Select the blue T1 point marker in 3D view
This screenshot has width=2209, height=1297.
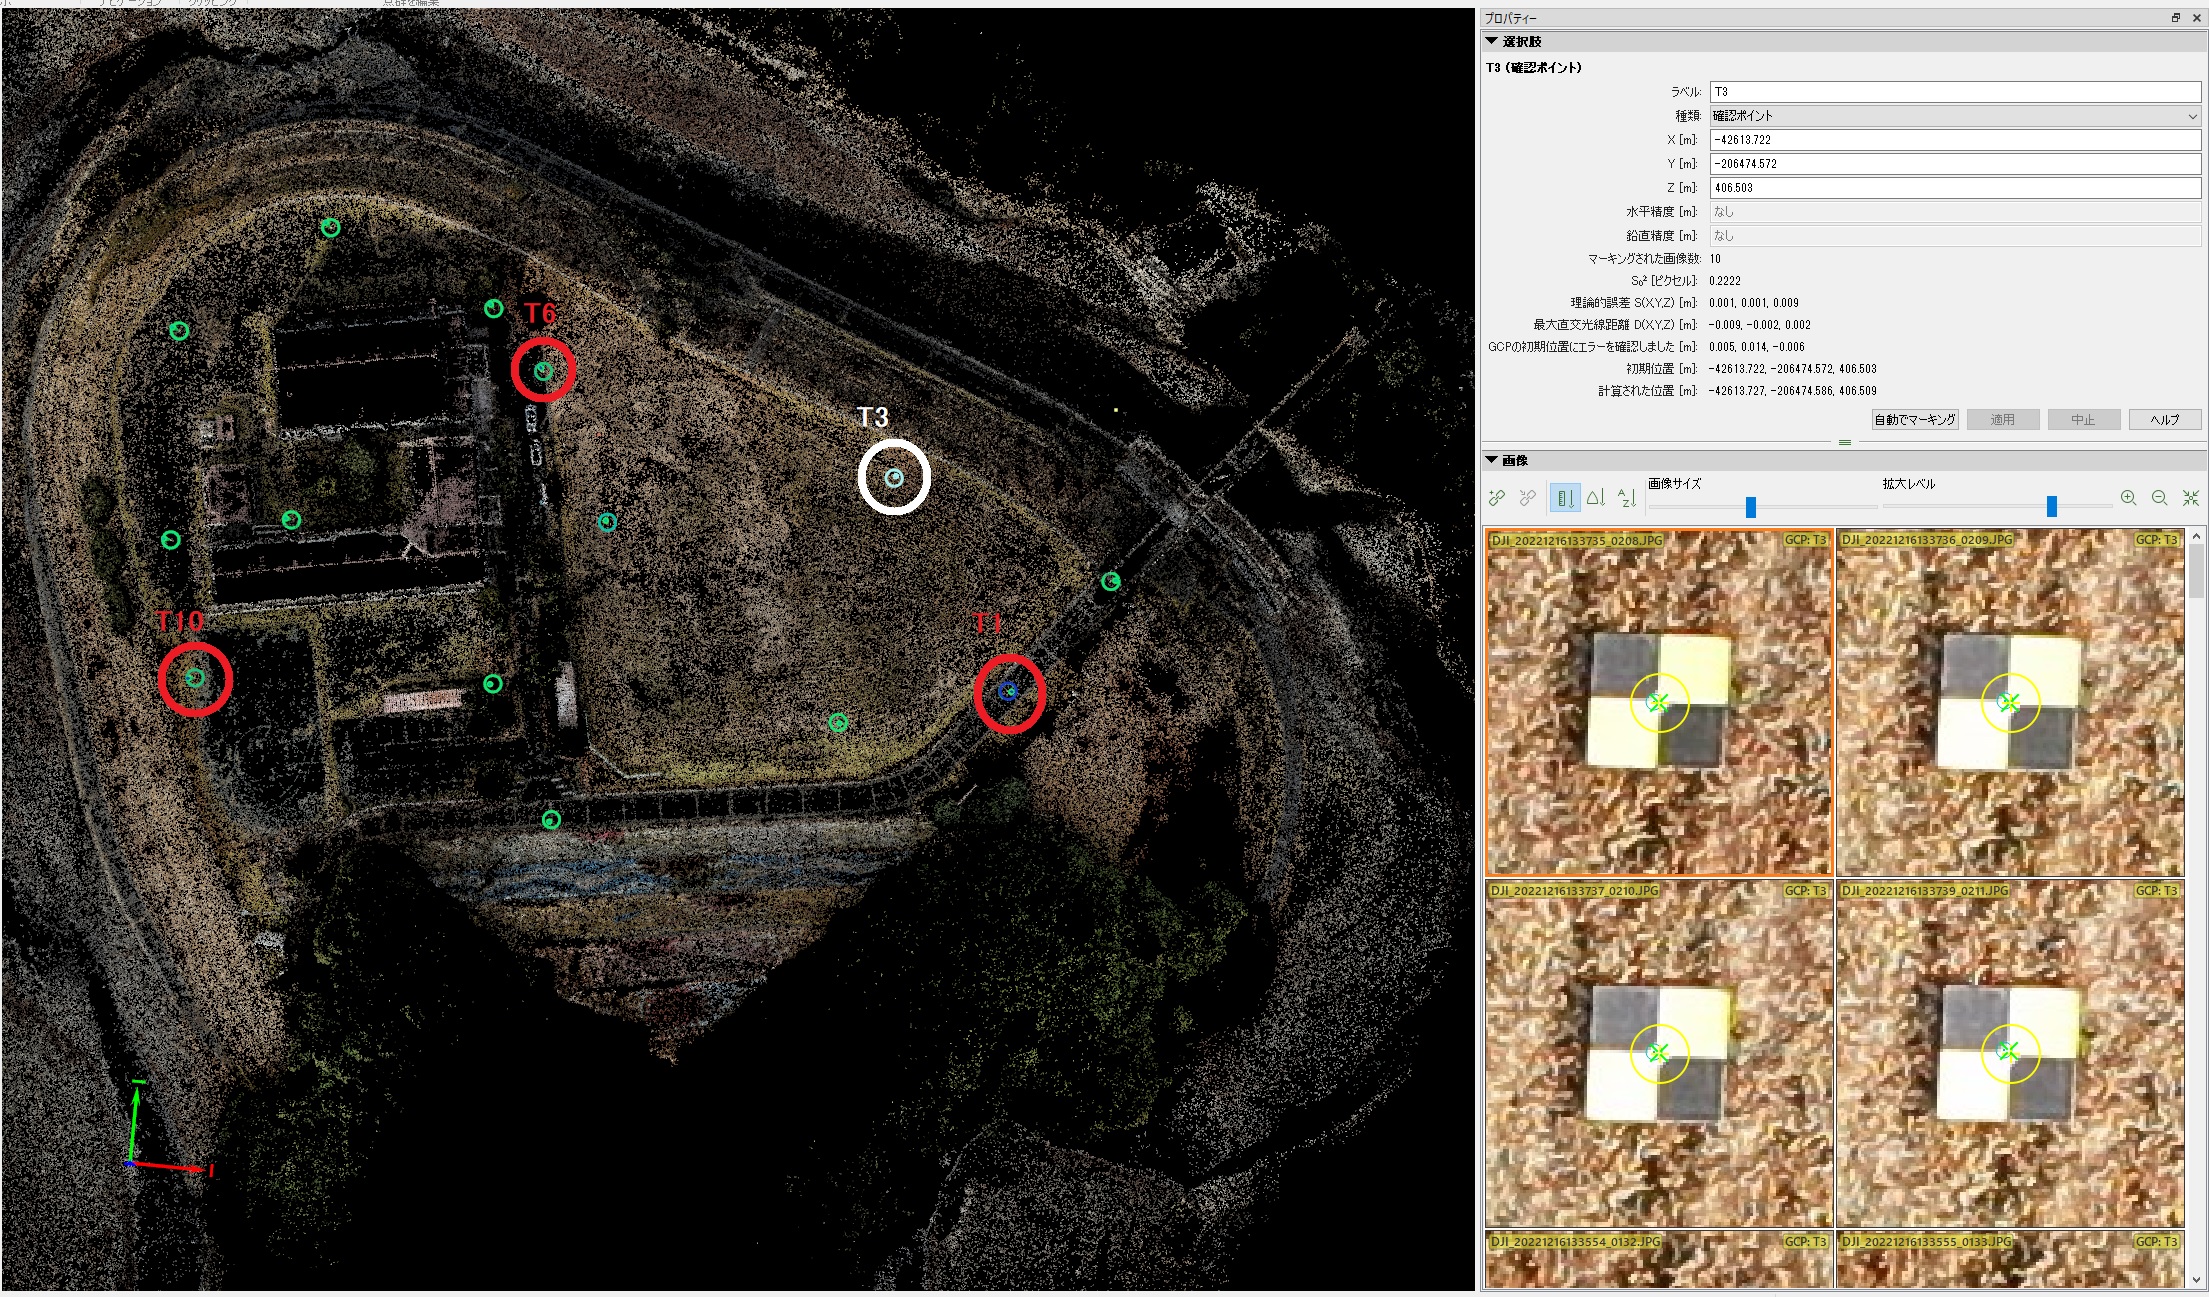(1009, 691)
